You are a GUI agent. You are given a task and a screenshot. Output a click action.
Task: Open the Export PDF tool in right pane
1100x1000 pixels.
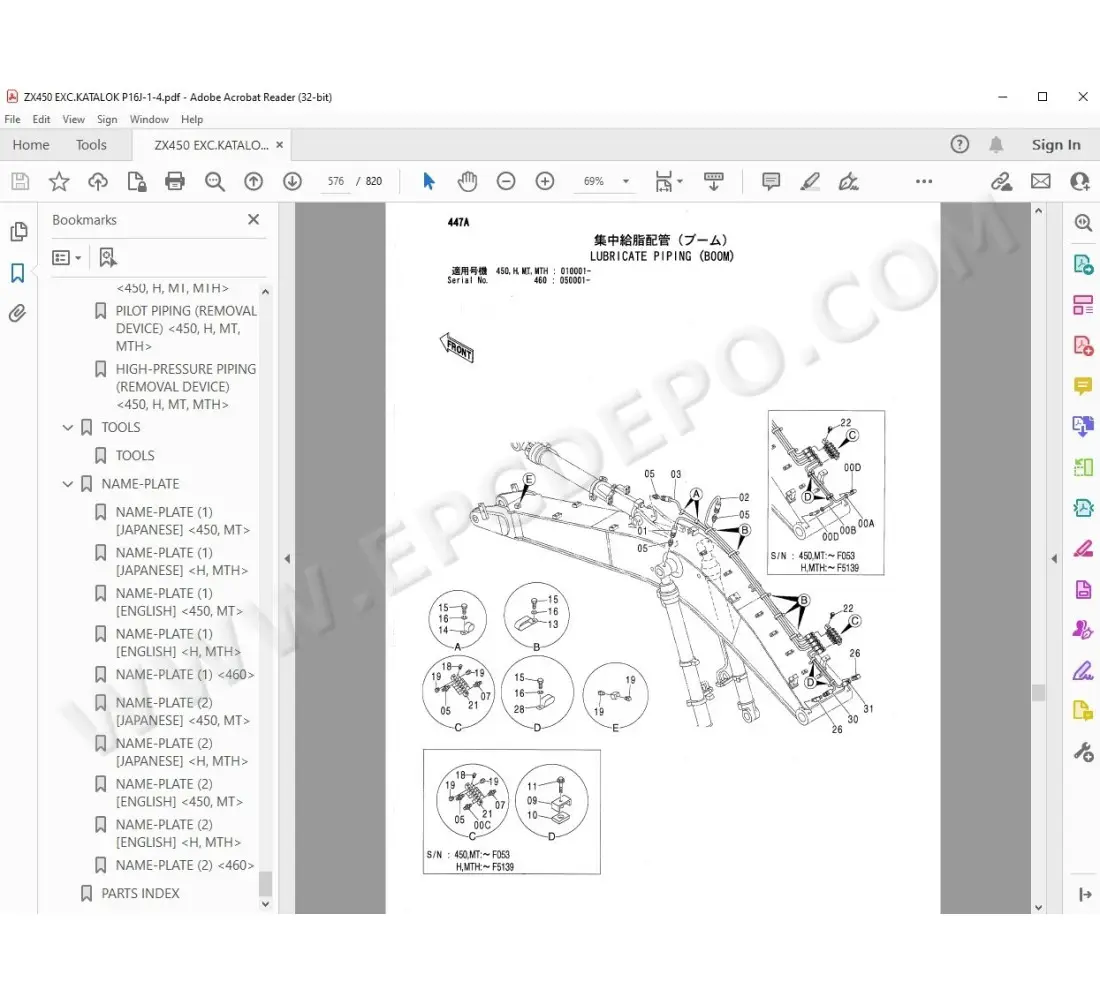tap(1083, 265)
